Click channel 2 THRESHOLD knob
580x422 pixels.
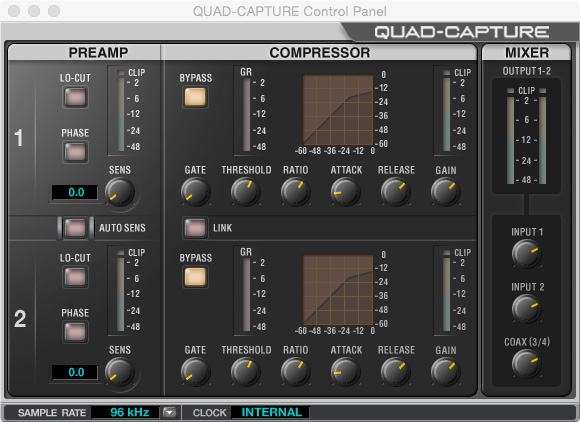pyautogui.click(x=246, y=372)
